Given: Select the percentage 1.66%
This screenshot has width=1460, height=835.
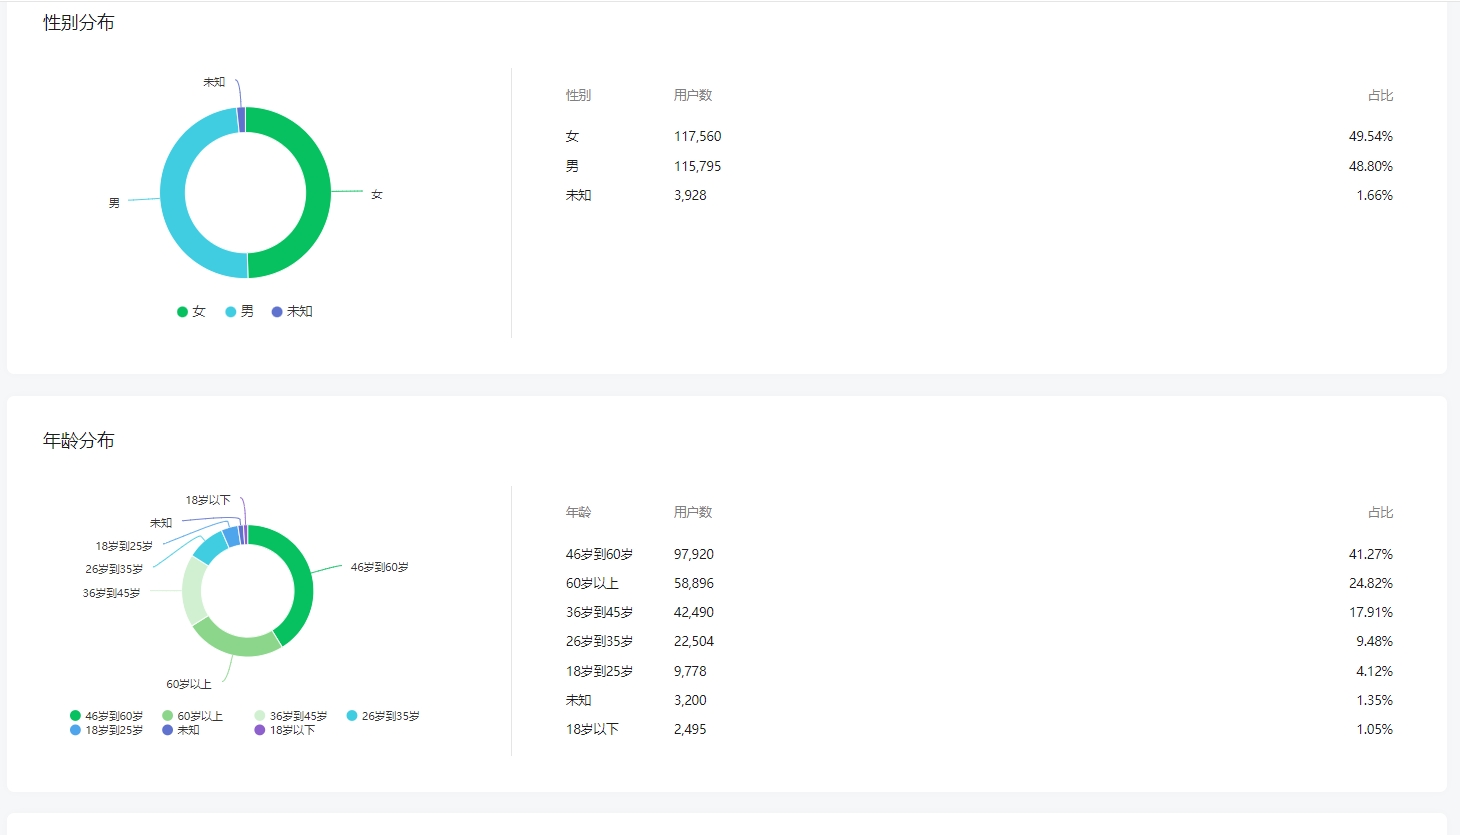Looking at the screenshot, I should point(1374,195).
